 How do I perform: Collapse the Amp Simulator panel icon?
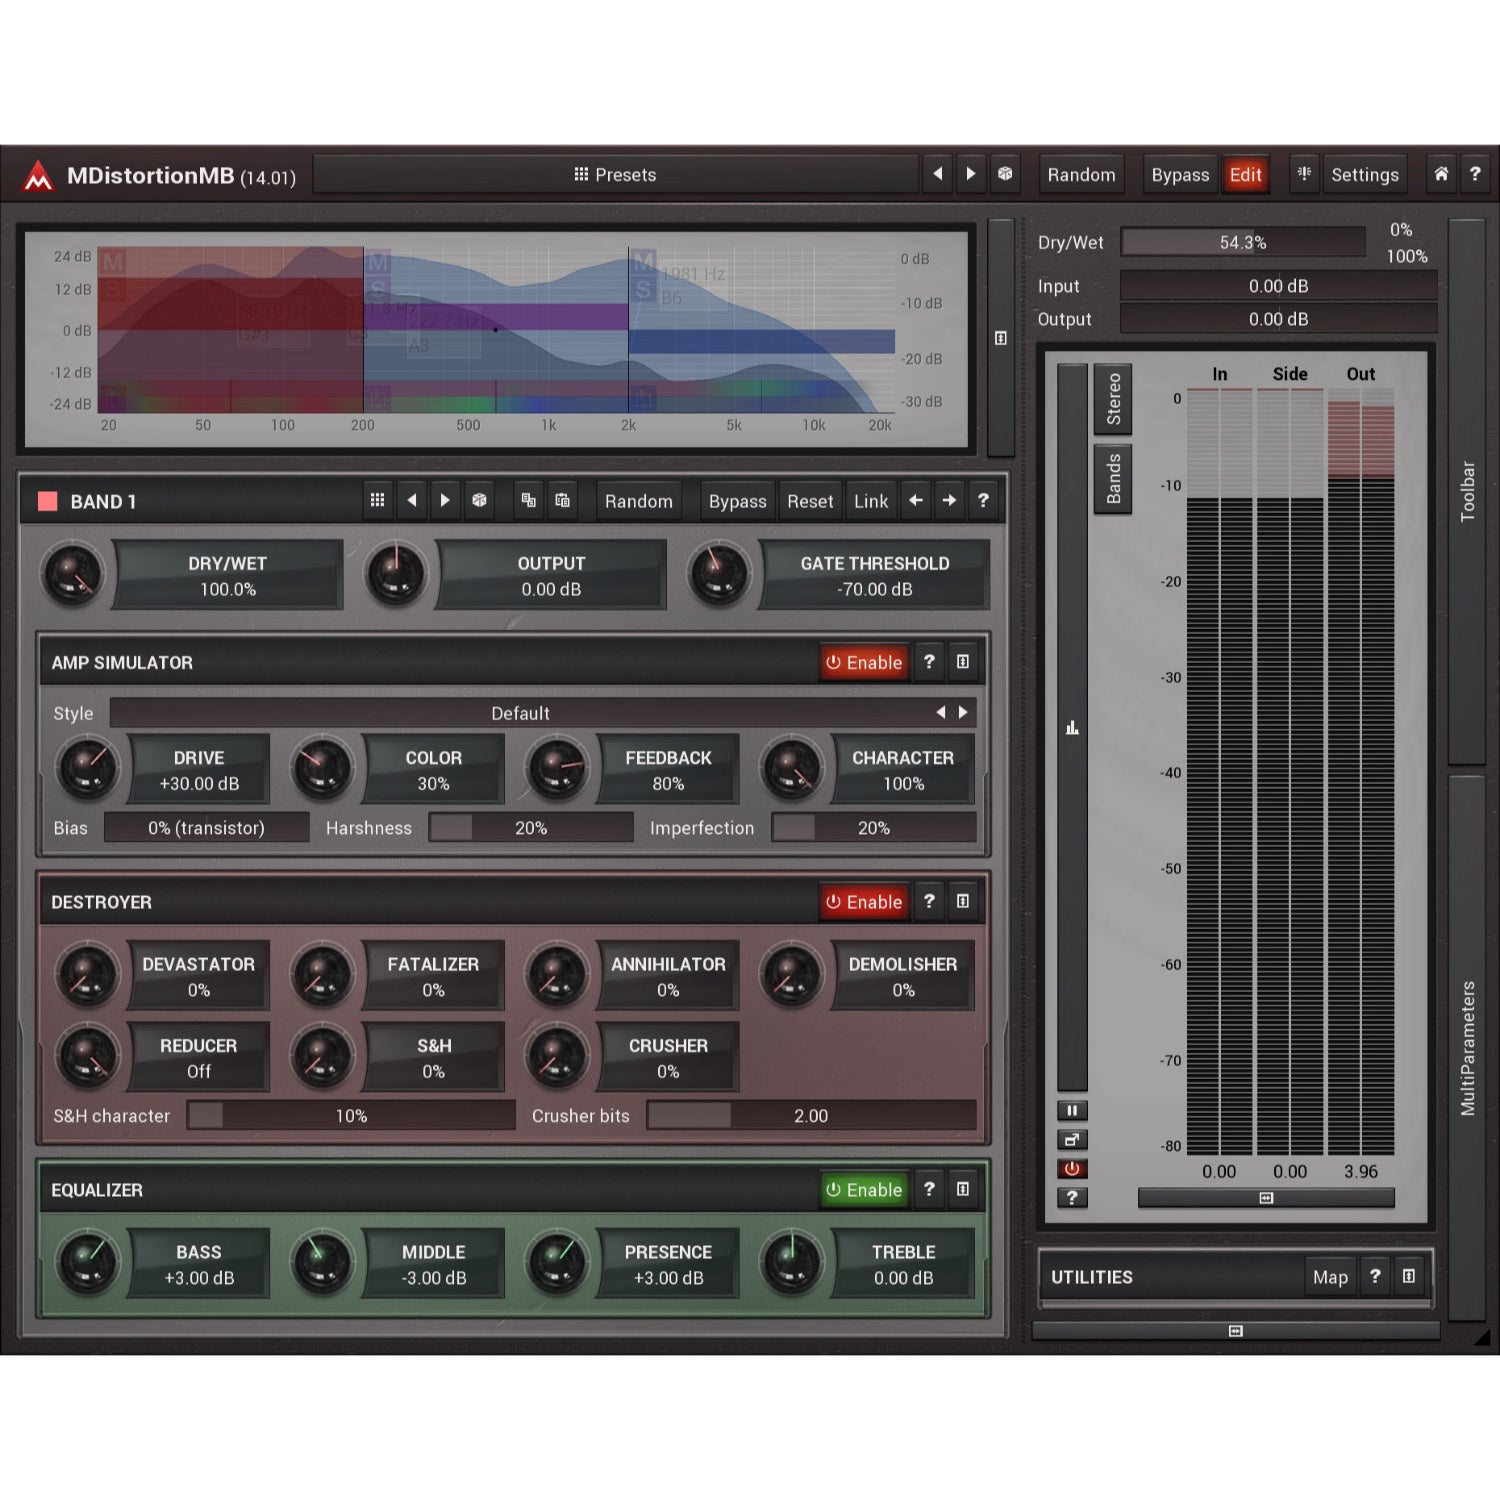(963, 661)
